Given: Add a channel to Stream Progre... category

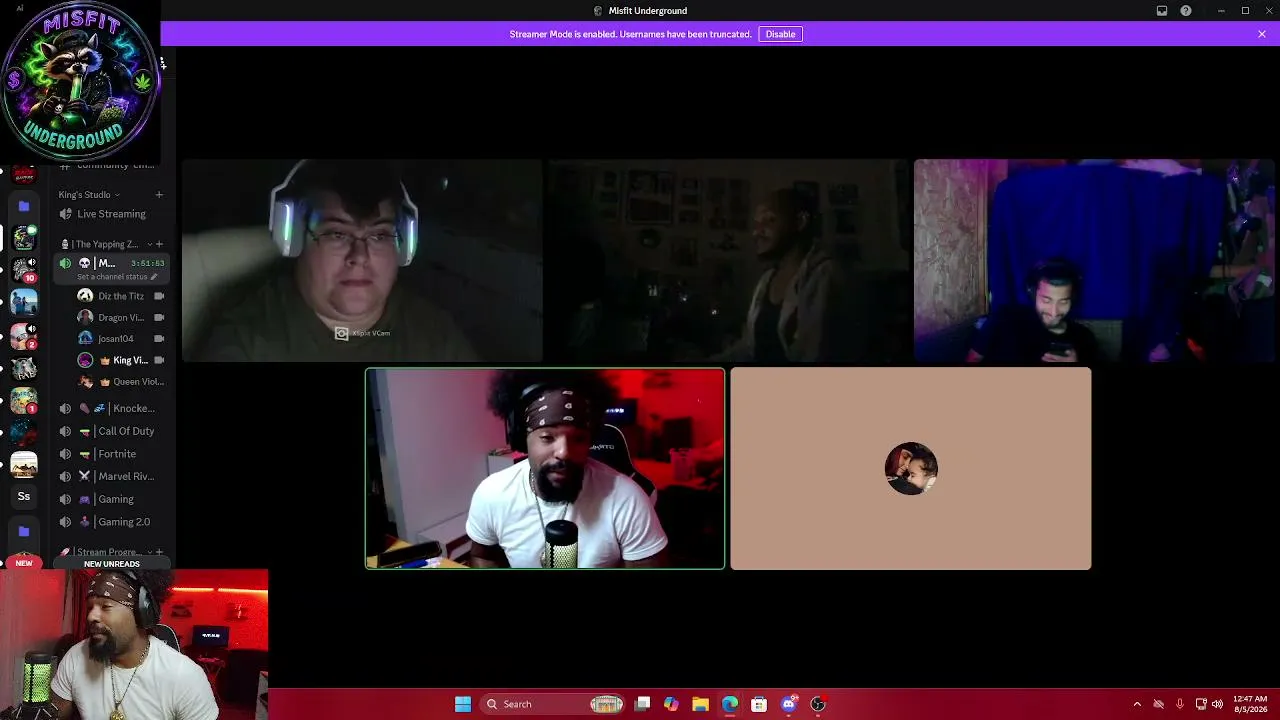Looking at the screenshot, I should click(159, 552).
